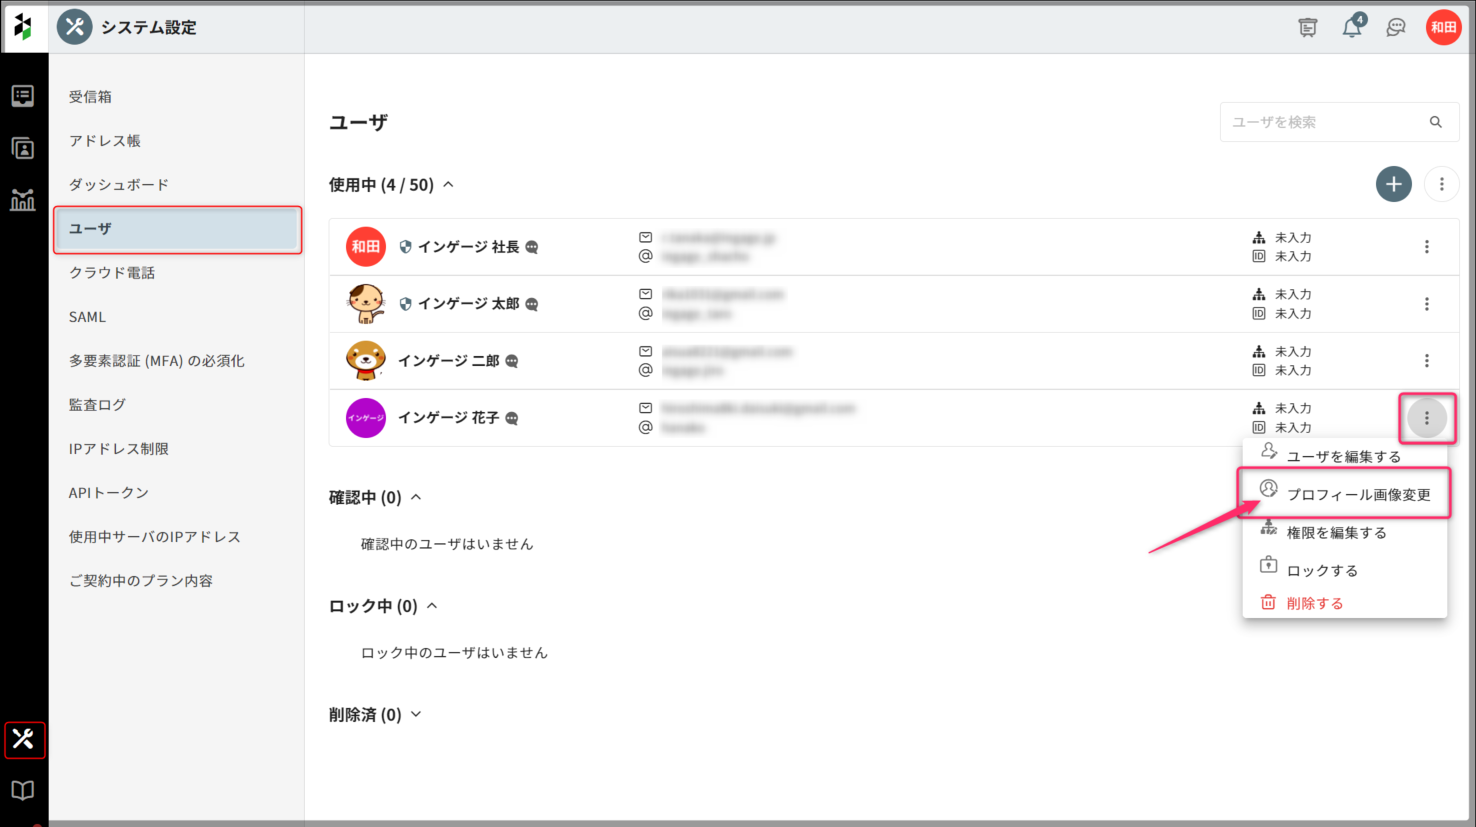Open the manual book icon
The image size is (1476, 827).
22,791
